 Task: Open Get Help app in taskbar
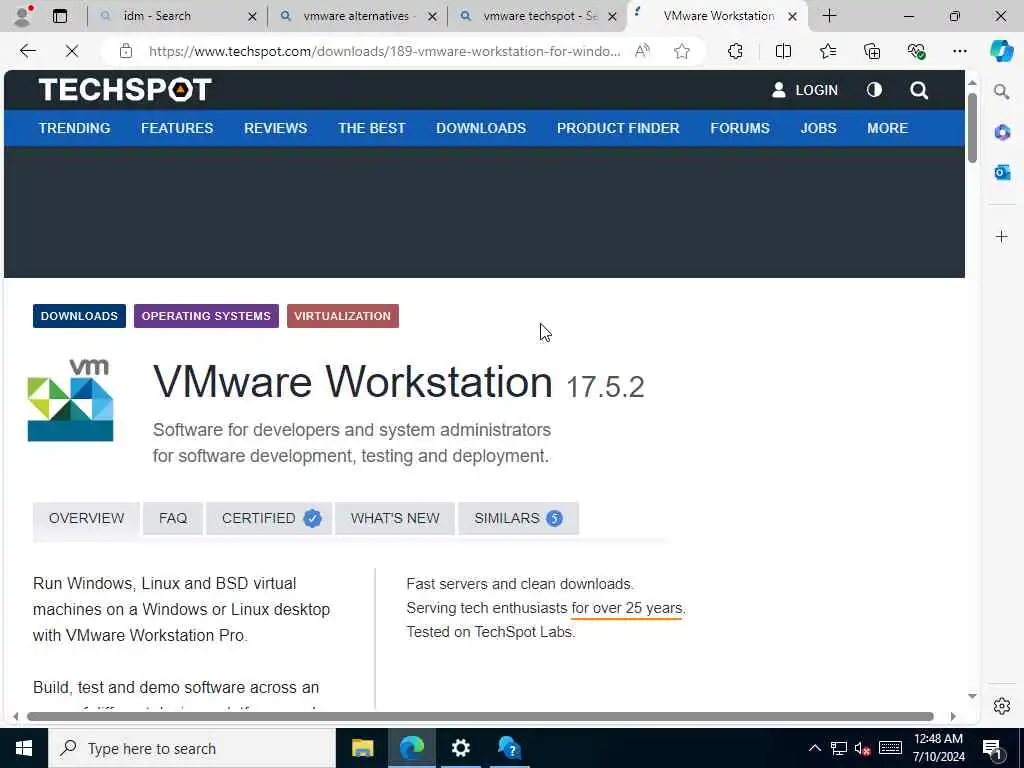[x=509, y=748]
